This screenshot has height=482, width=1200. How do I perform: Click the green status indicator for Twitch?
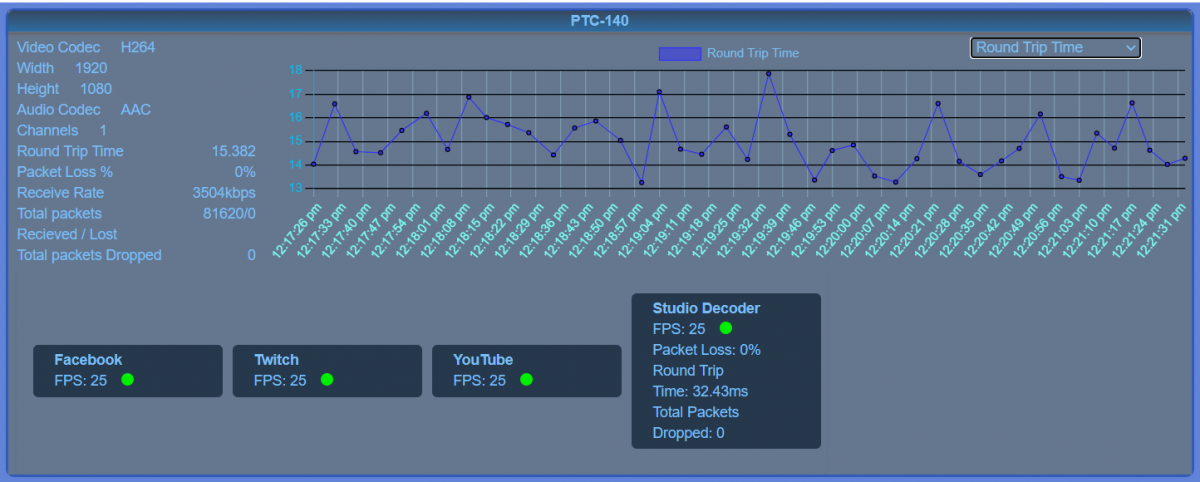tap(326, 380)
